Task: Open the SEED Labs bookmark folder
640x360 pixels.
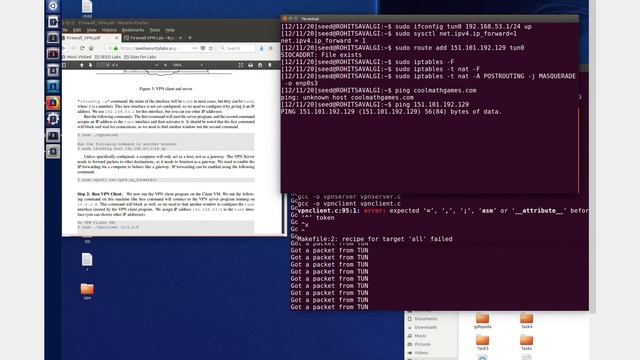Action: pyautogui.click(x=108, y=57)
